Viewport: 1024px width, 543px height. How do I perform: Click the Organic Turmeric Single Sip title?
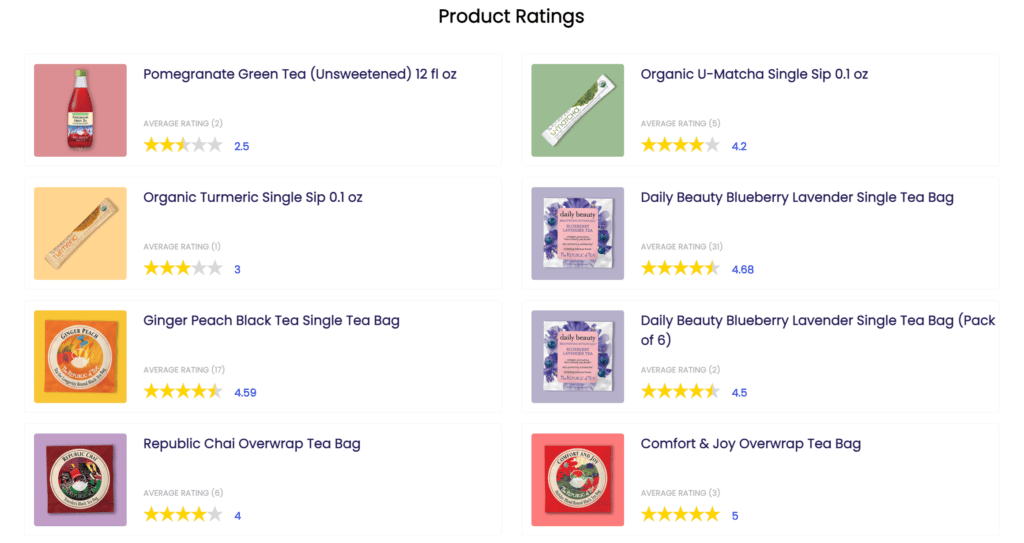[253, 197]
